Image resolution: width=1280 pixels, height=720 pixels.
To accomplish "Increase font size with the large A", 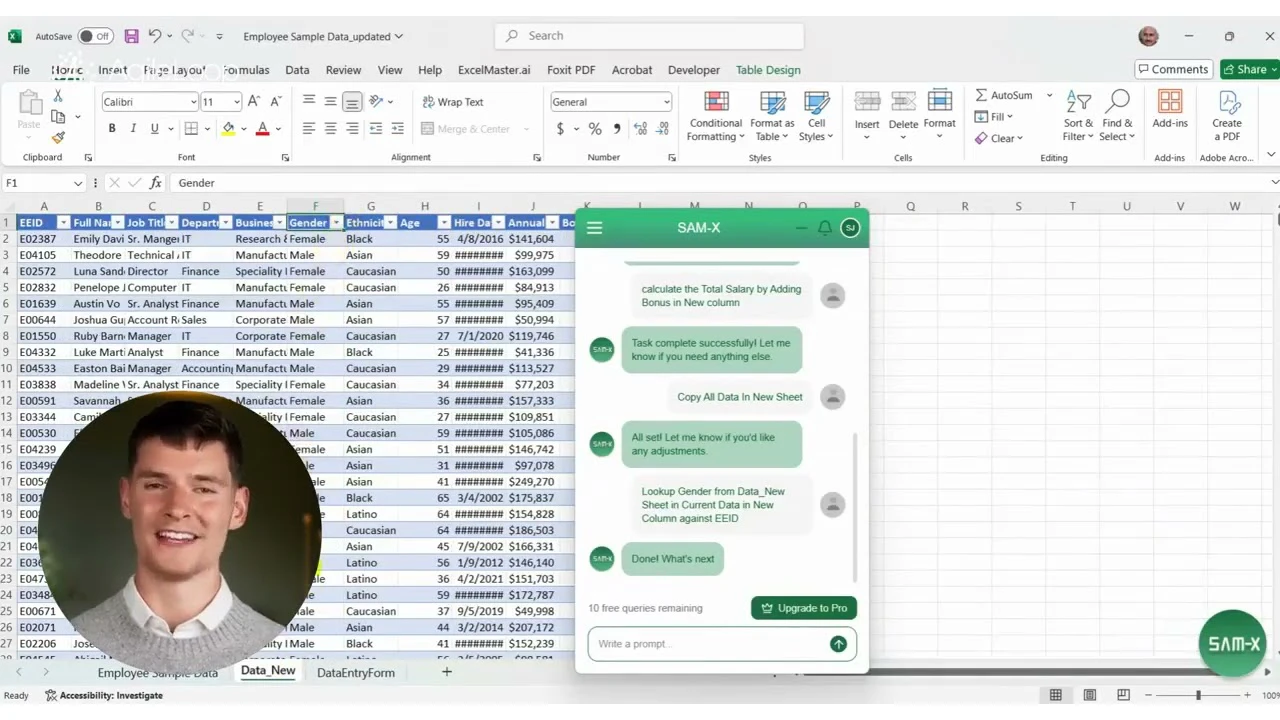I will click(x=254, y=102).
